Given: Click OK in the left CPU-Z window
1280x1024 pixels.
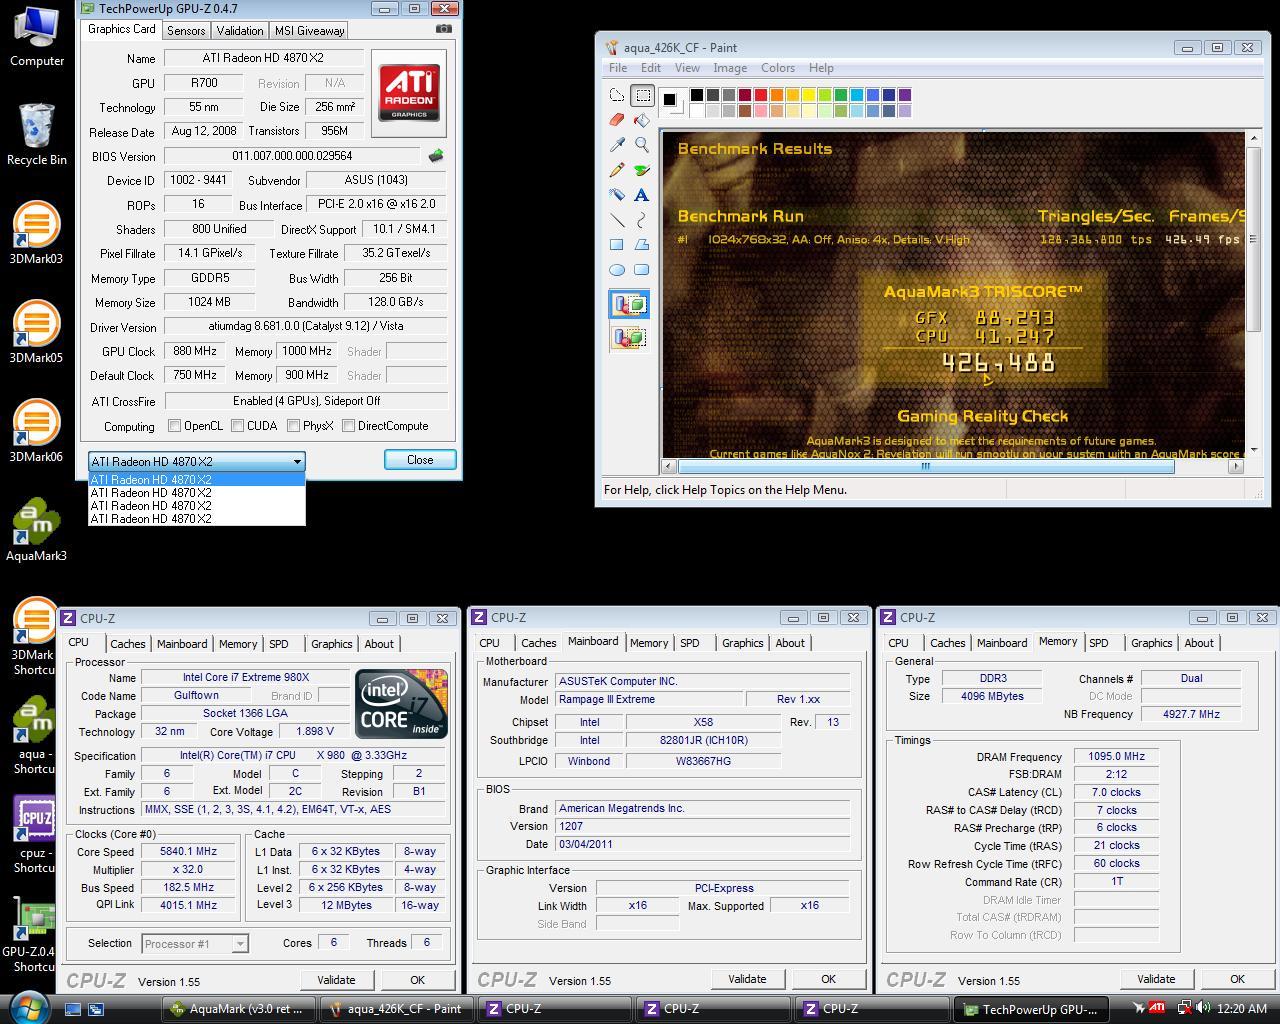Looking at the screenshot, I should (417, 980).
